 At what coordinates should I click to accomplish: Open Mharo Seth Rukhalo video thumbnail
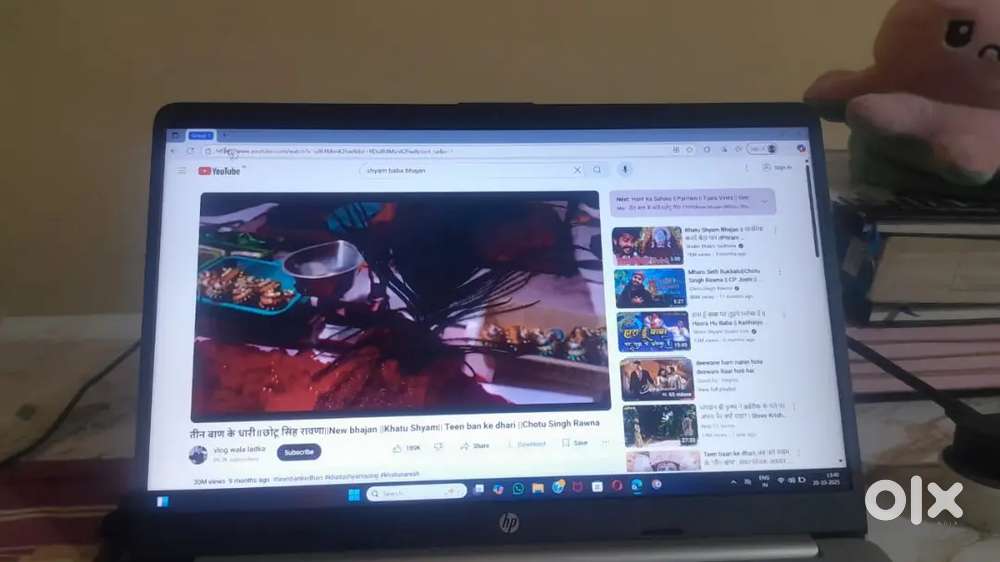click(650, 288)
